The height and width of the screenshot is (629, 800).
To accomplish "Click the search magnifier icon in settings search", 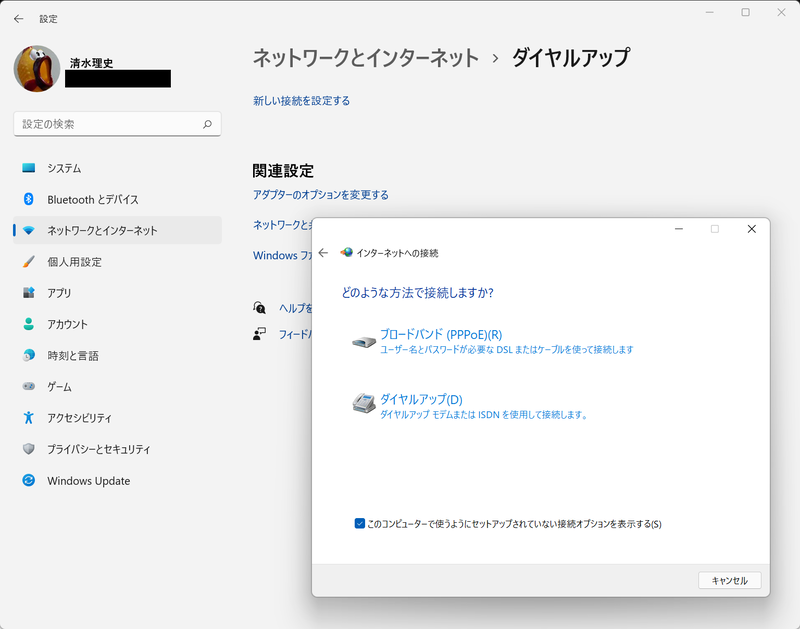I will [207, 124].
